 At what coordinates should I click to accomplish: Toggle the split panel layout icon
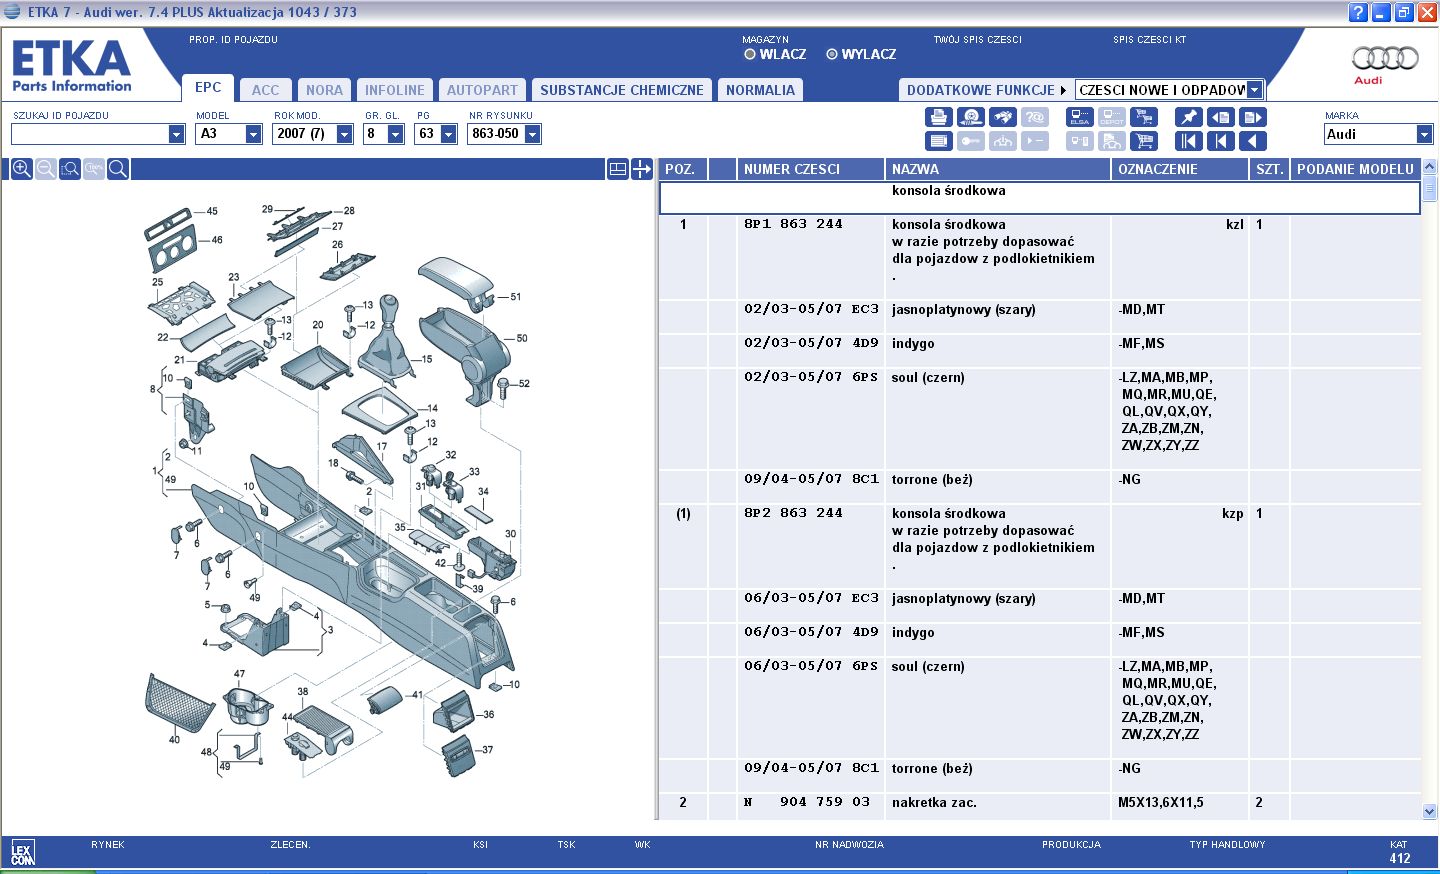(618, 169)
